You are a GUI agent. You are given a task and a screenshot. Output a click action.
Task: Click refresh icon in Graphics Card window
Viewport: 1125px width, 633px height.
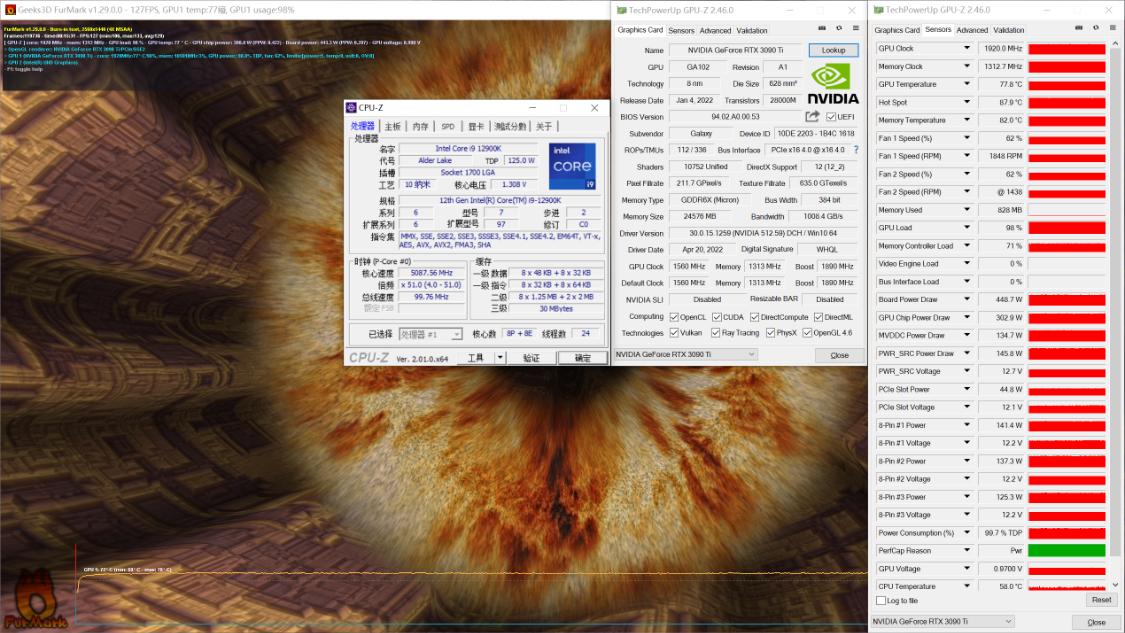tap(837, 30)
